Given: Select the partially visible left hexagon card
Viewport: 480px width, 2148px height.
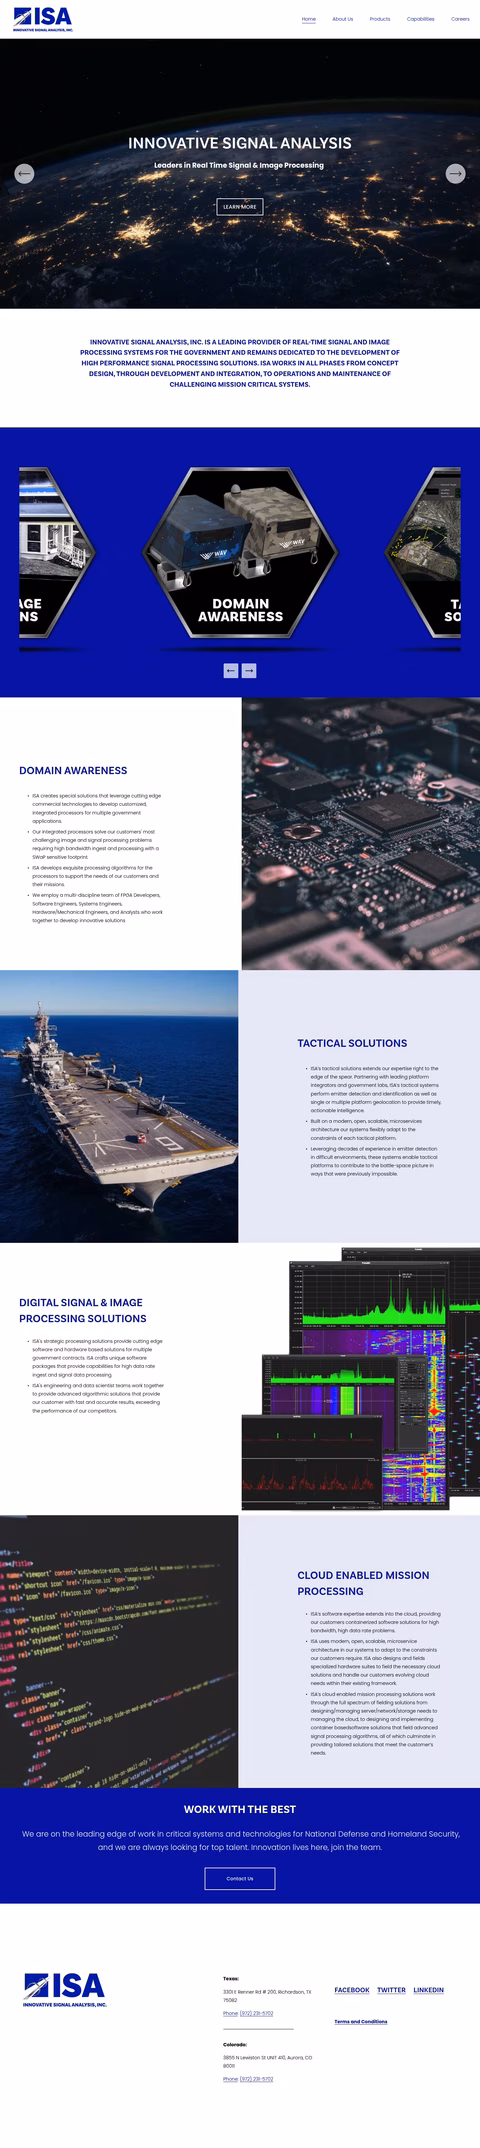Looking at the screenshot, I should click(57, 552).
